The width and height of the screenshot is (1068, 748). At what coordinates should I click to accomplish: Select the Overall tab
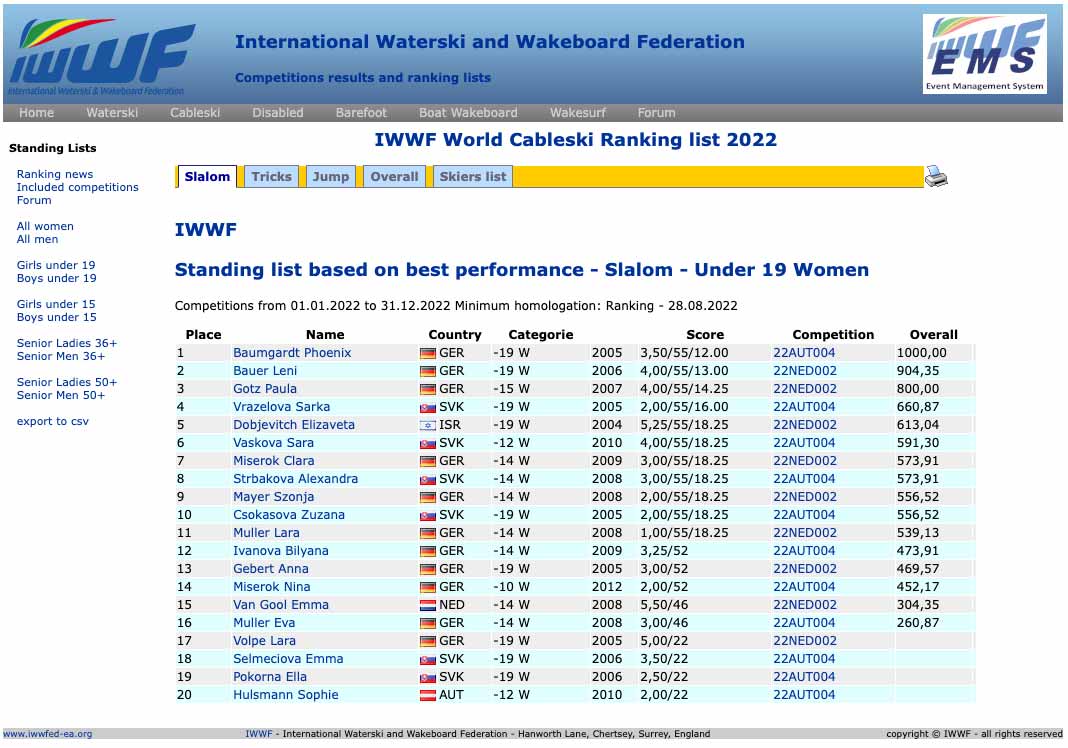(394, 177)
